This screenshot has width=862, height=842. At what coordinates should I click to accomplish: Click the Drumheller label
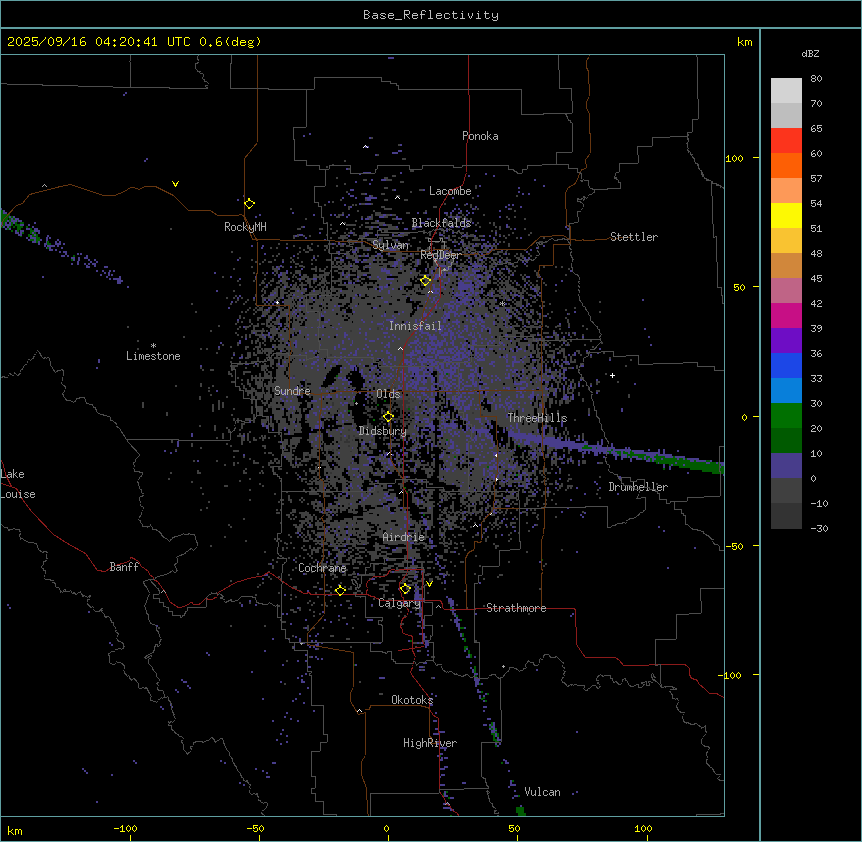638,487
